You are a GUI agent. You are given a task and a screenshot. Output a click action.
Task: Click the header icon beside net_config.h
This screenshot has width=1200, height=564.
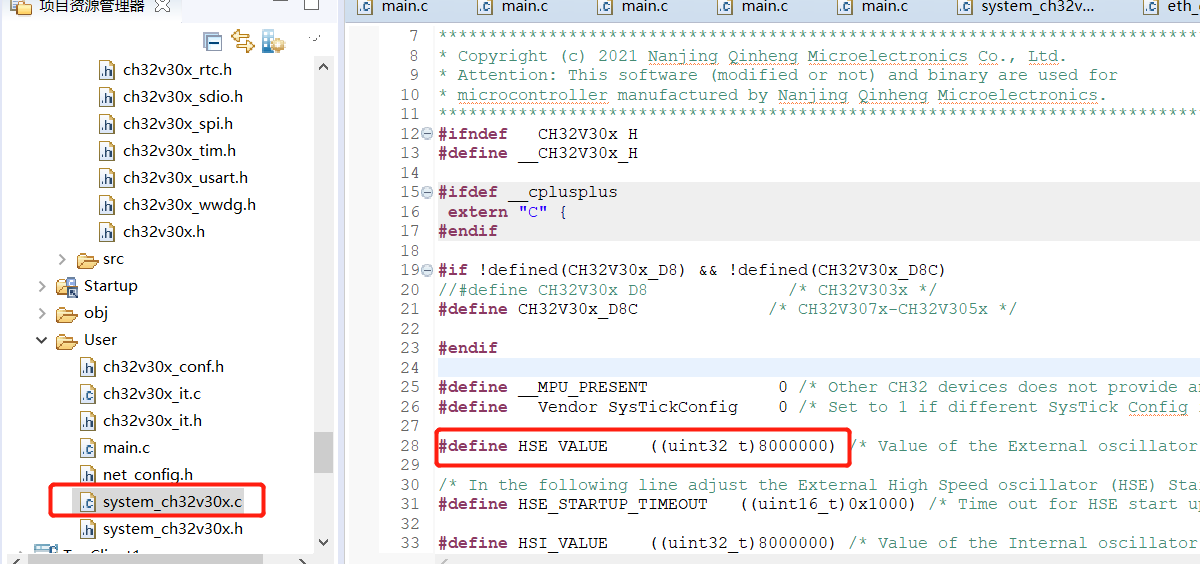(x=88, y=475)
